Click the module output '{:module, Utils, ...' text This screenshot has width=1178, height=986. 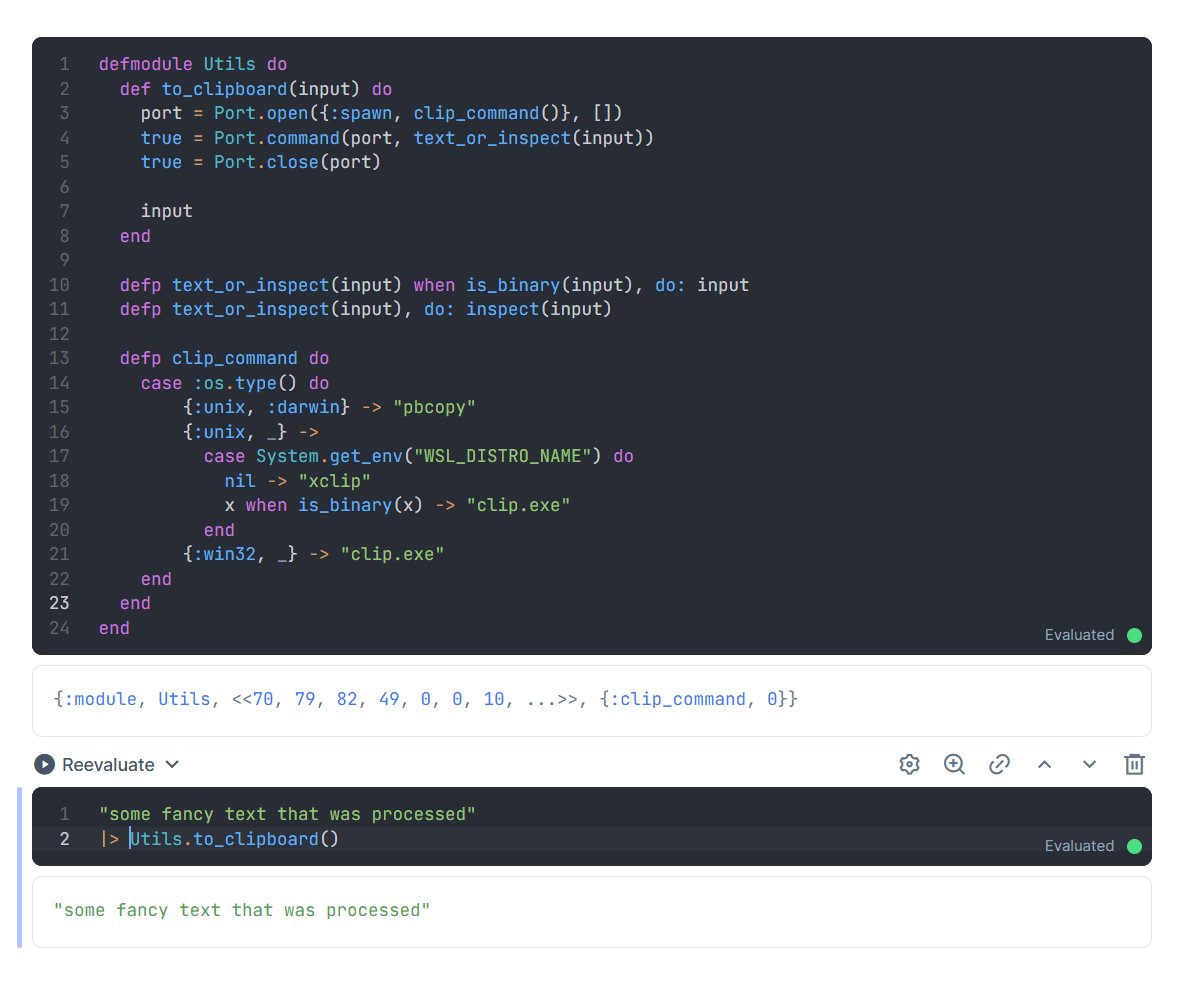425,699
